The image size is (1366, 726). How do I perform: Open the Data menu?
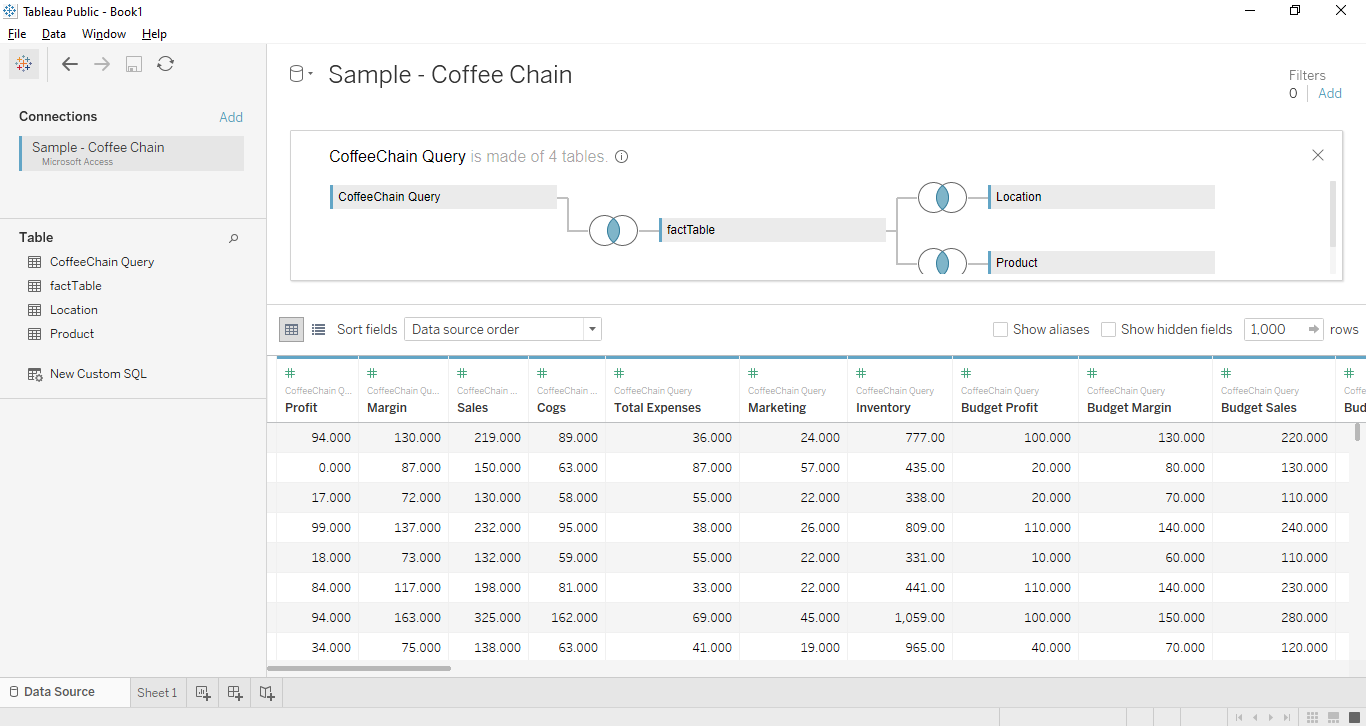(x=54, y=34)
